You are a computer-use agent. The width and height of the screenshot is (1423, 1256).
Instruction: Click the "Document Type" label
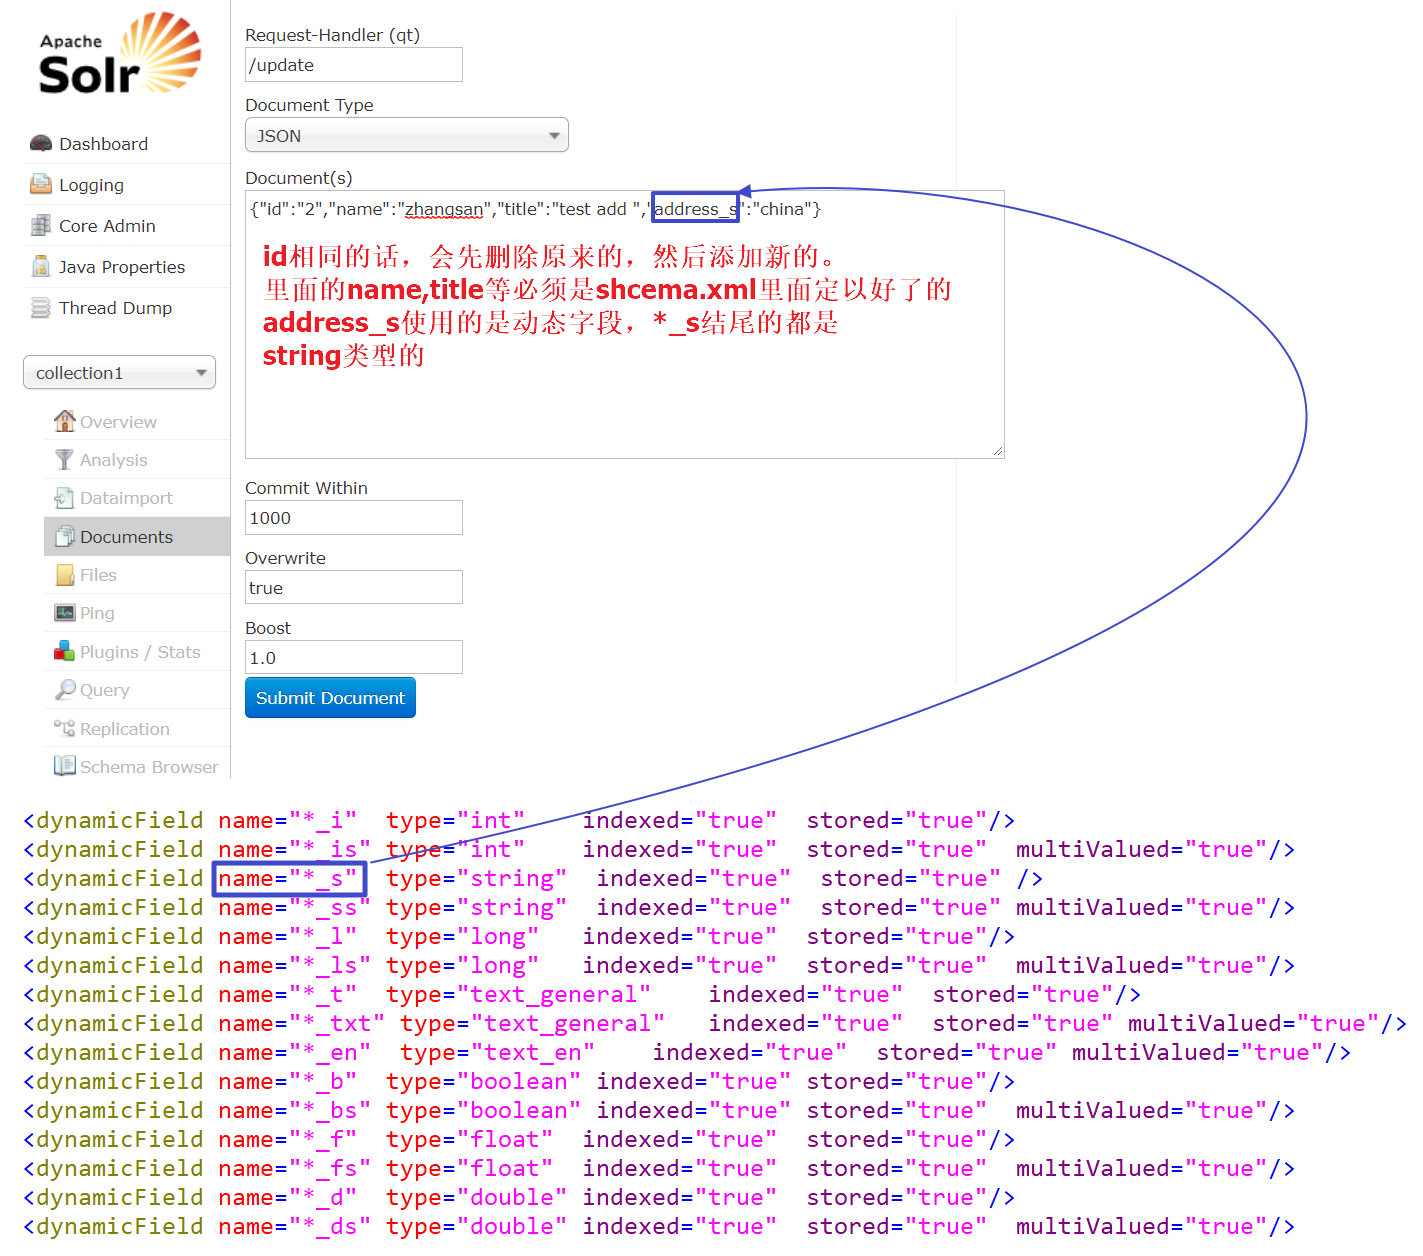309,105
